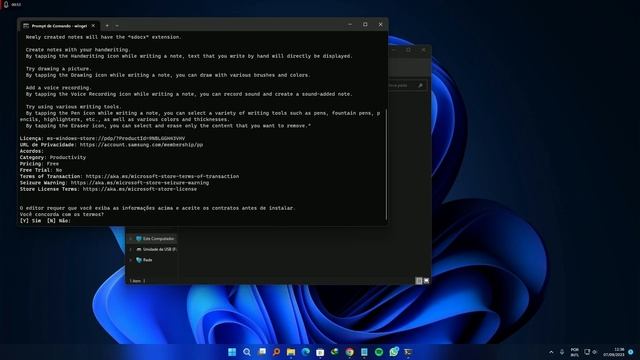Show hidden system tray icons
The width and height of the screenshot is (640, 360).
click(551, 352)
